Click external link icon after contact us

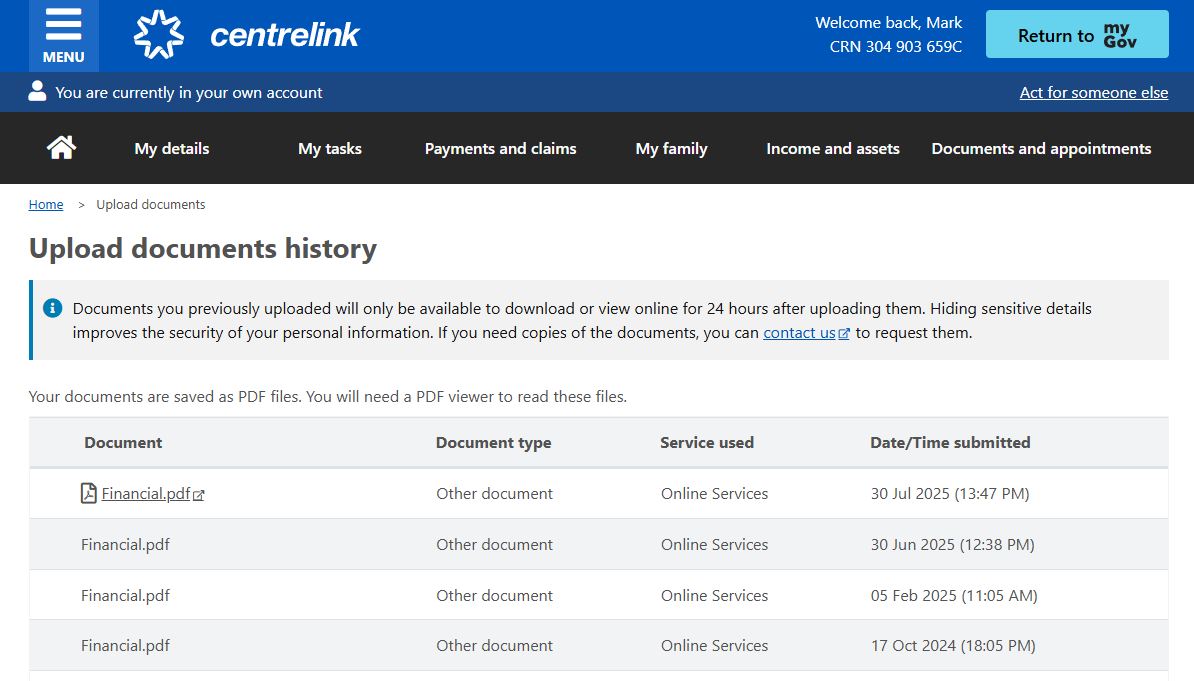tap(844, 334)
